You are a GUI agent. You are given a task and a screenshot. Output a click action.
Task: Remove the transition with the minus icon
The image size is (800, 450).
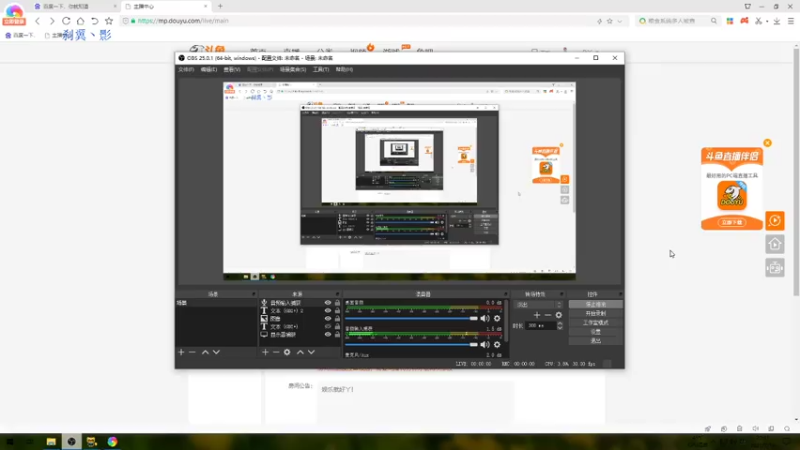tap(547, 315)
